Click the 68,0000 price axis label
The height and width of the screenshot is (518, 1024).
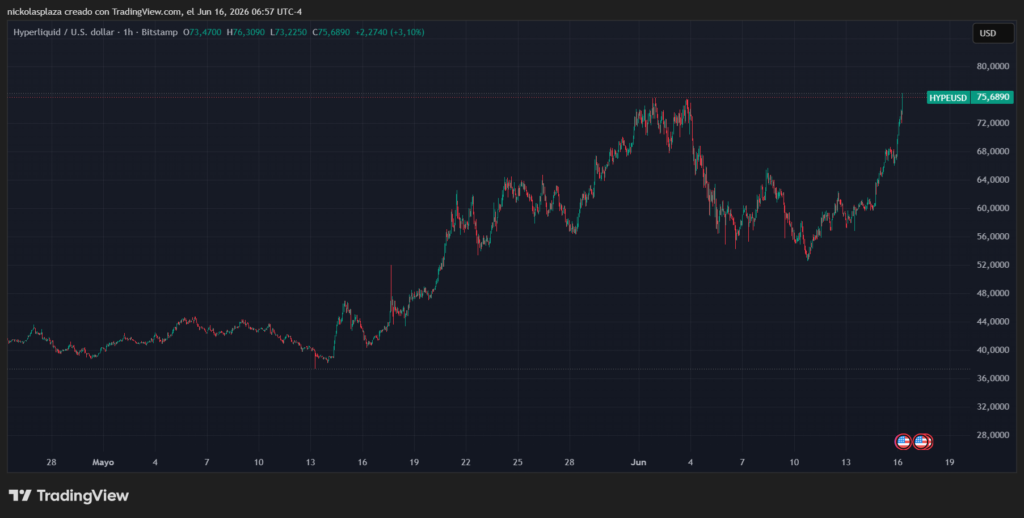click(x=993, y=151)
